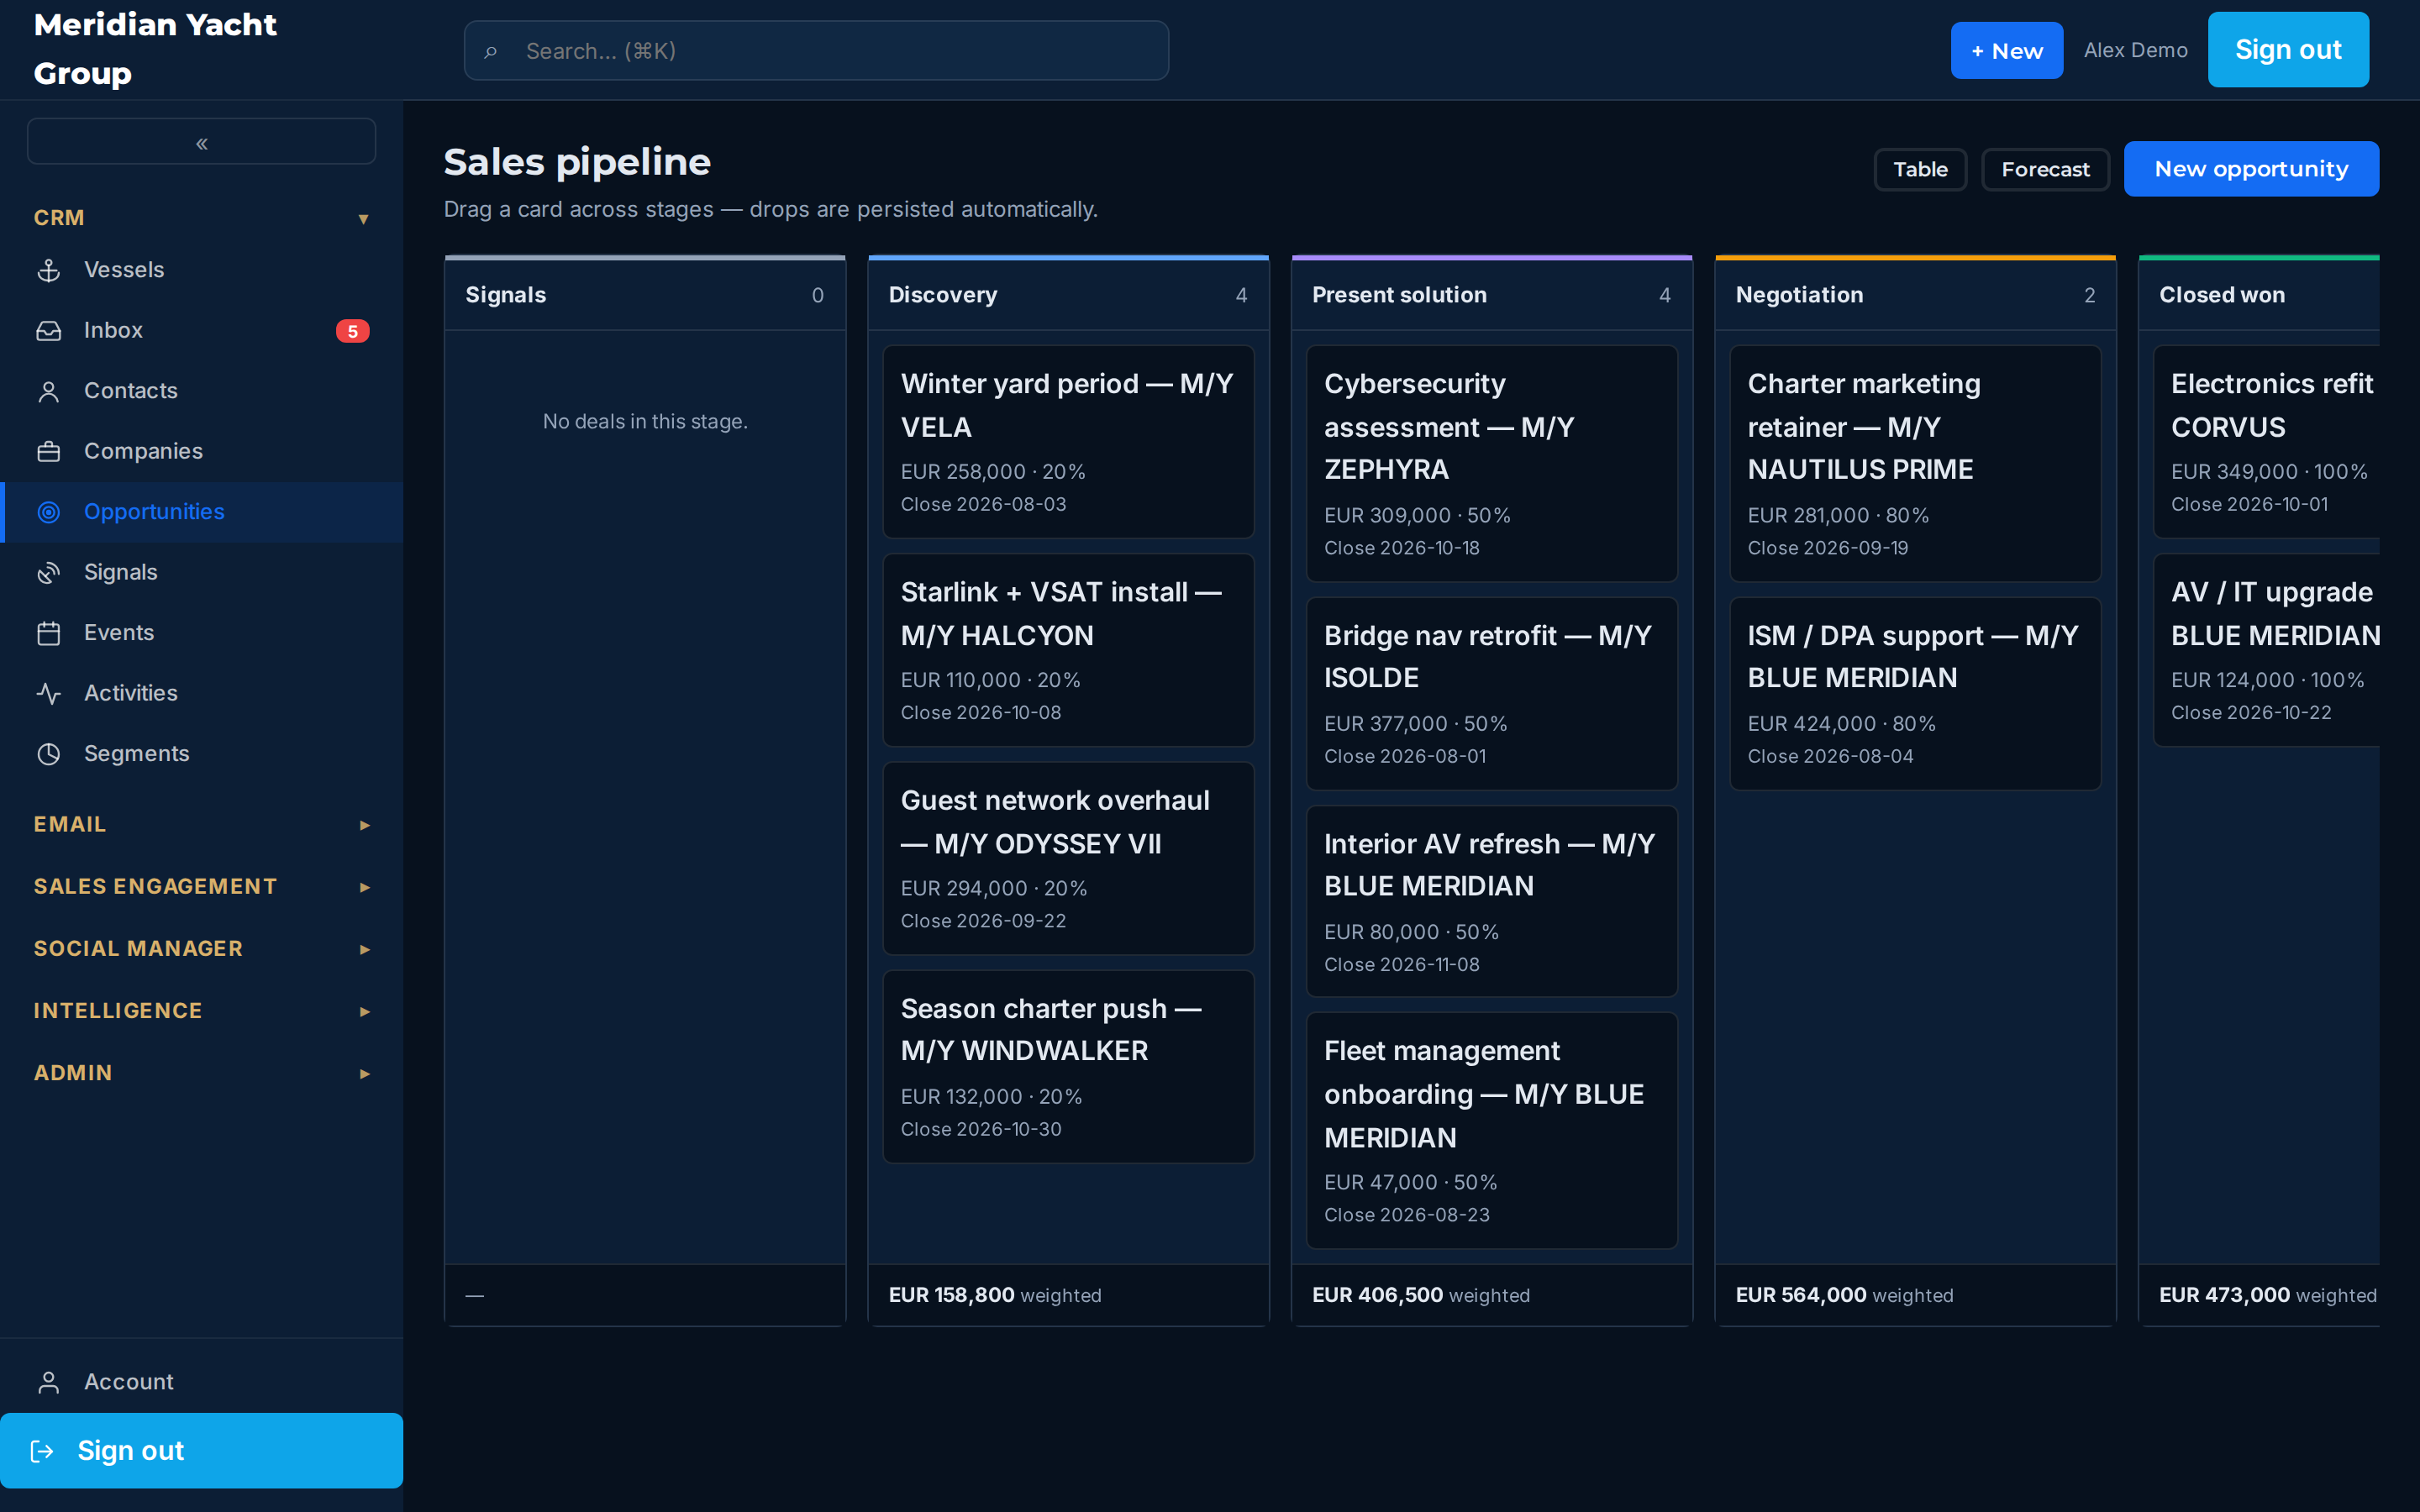Expand the EMAIL section
The width and height of the screenshot is (2420, 1512).
[202, 824]
